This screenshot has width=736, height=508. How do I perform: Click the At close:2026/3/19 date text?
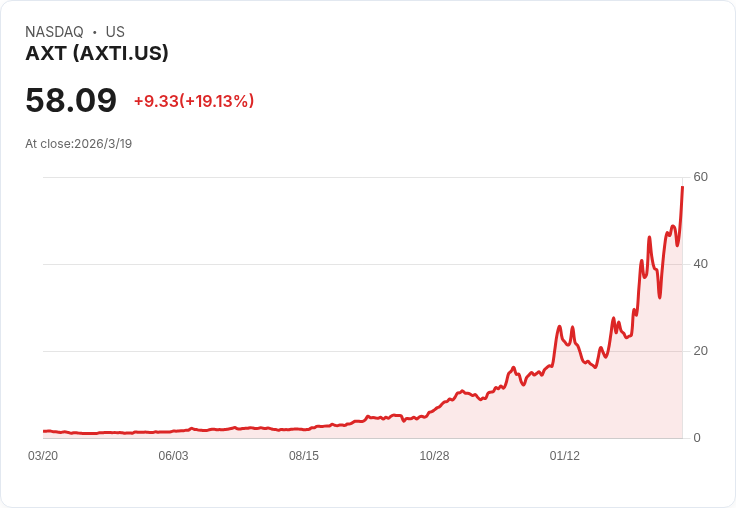coord(78,144)
